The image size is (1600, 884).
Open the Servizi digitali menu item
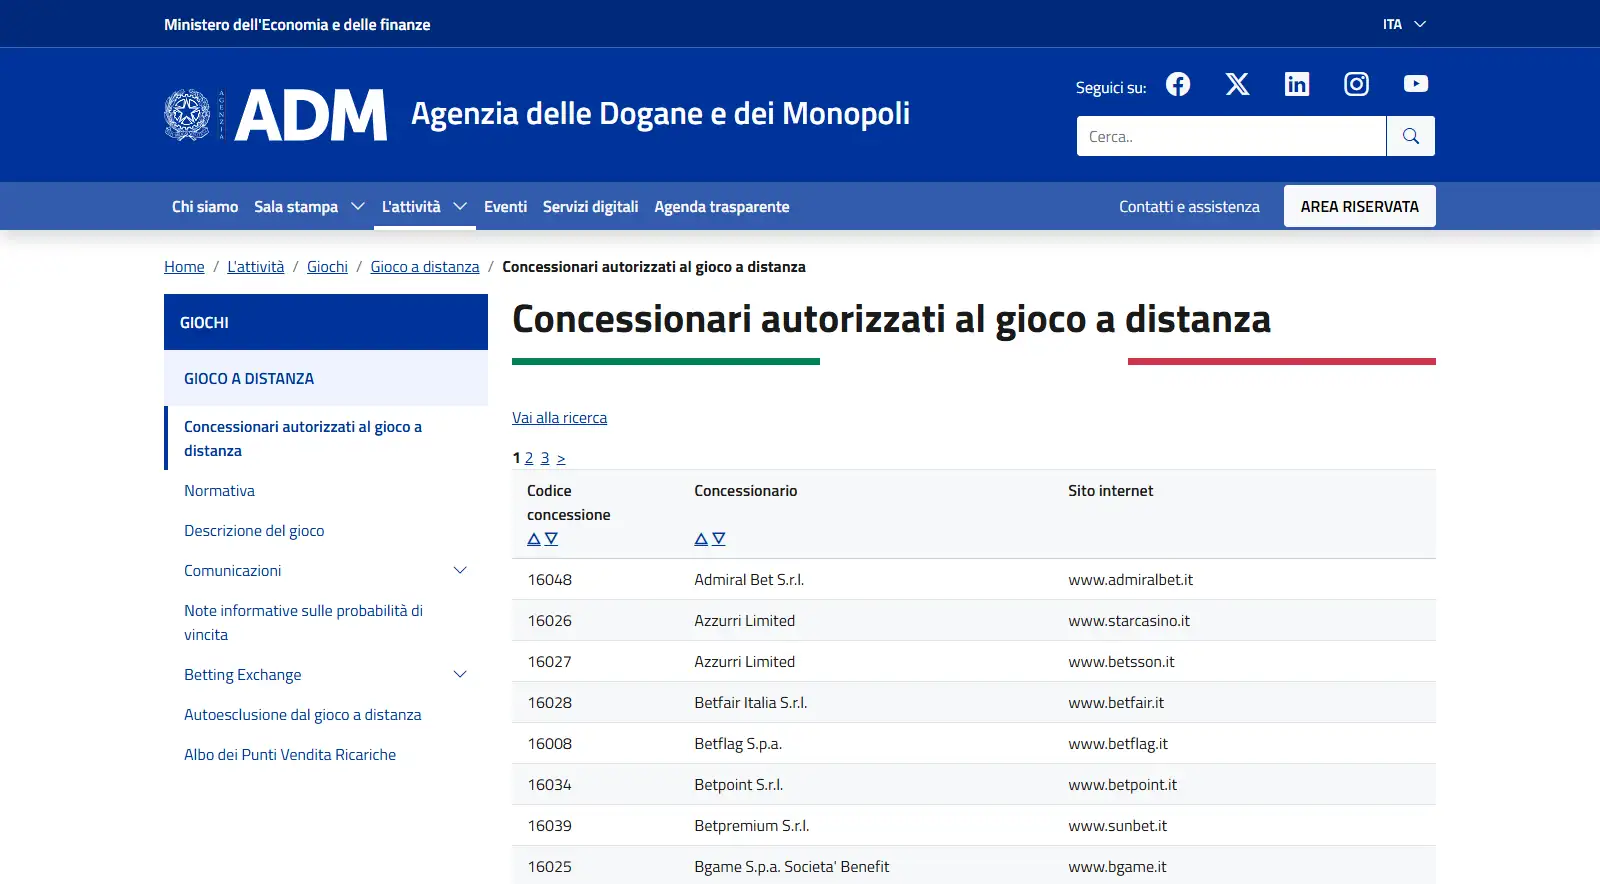590,206
